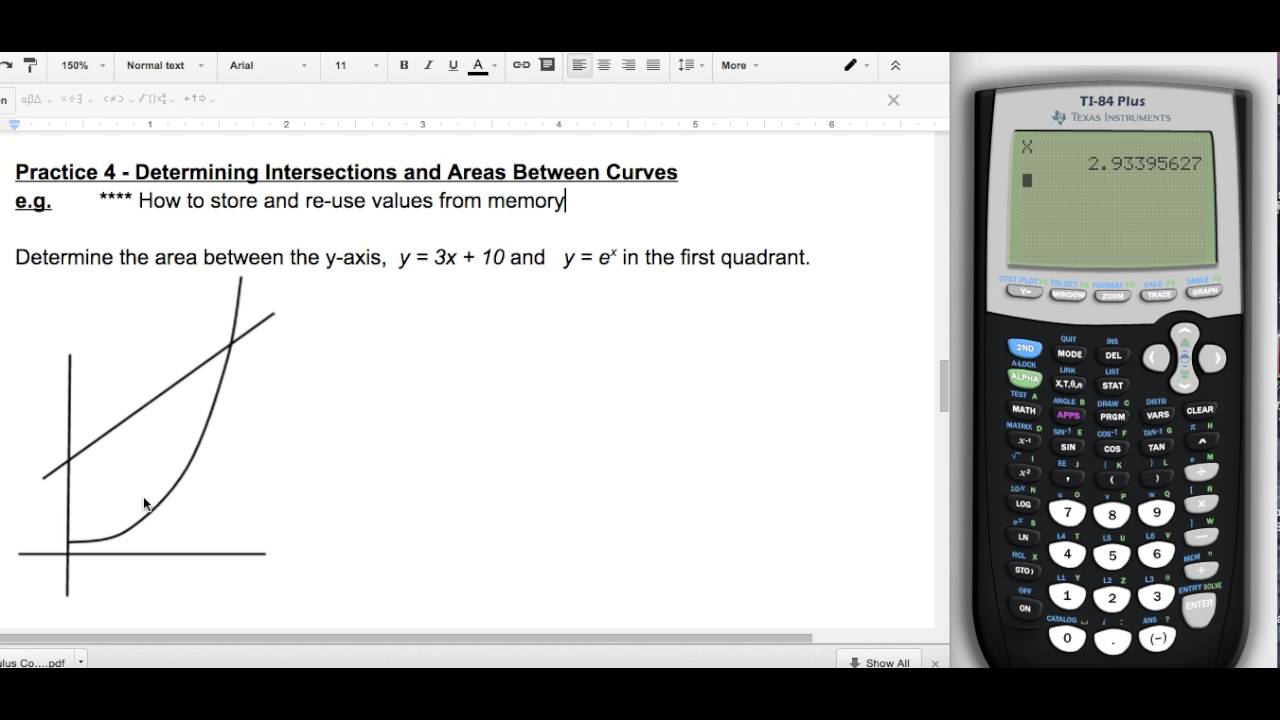Click the LN key
This screenshot has height=720, width=1280.
[1024, 537]
